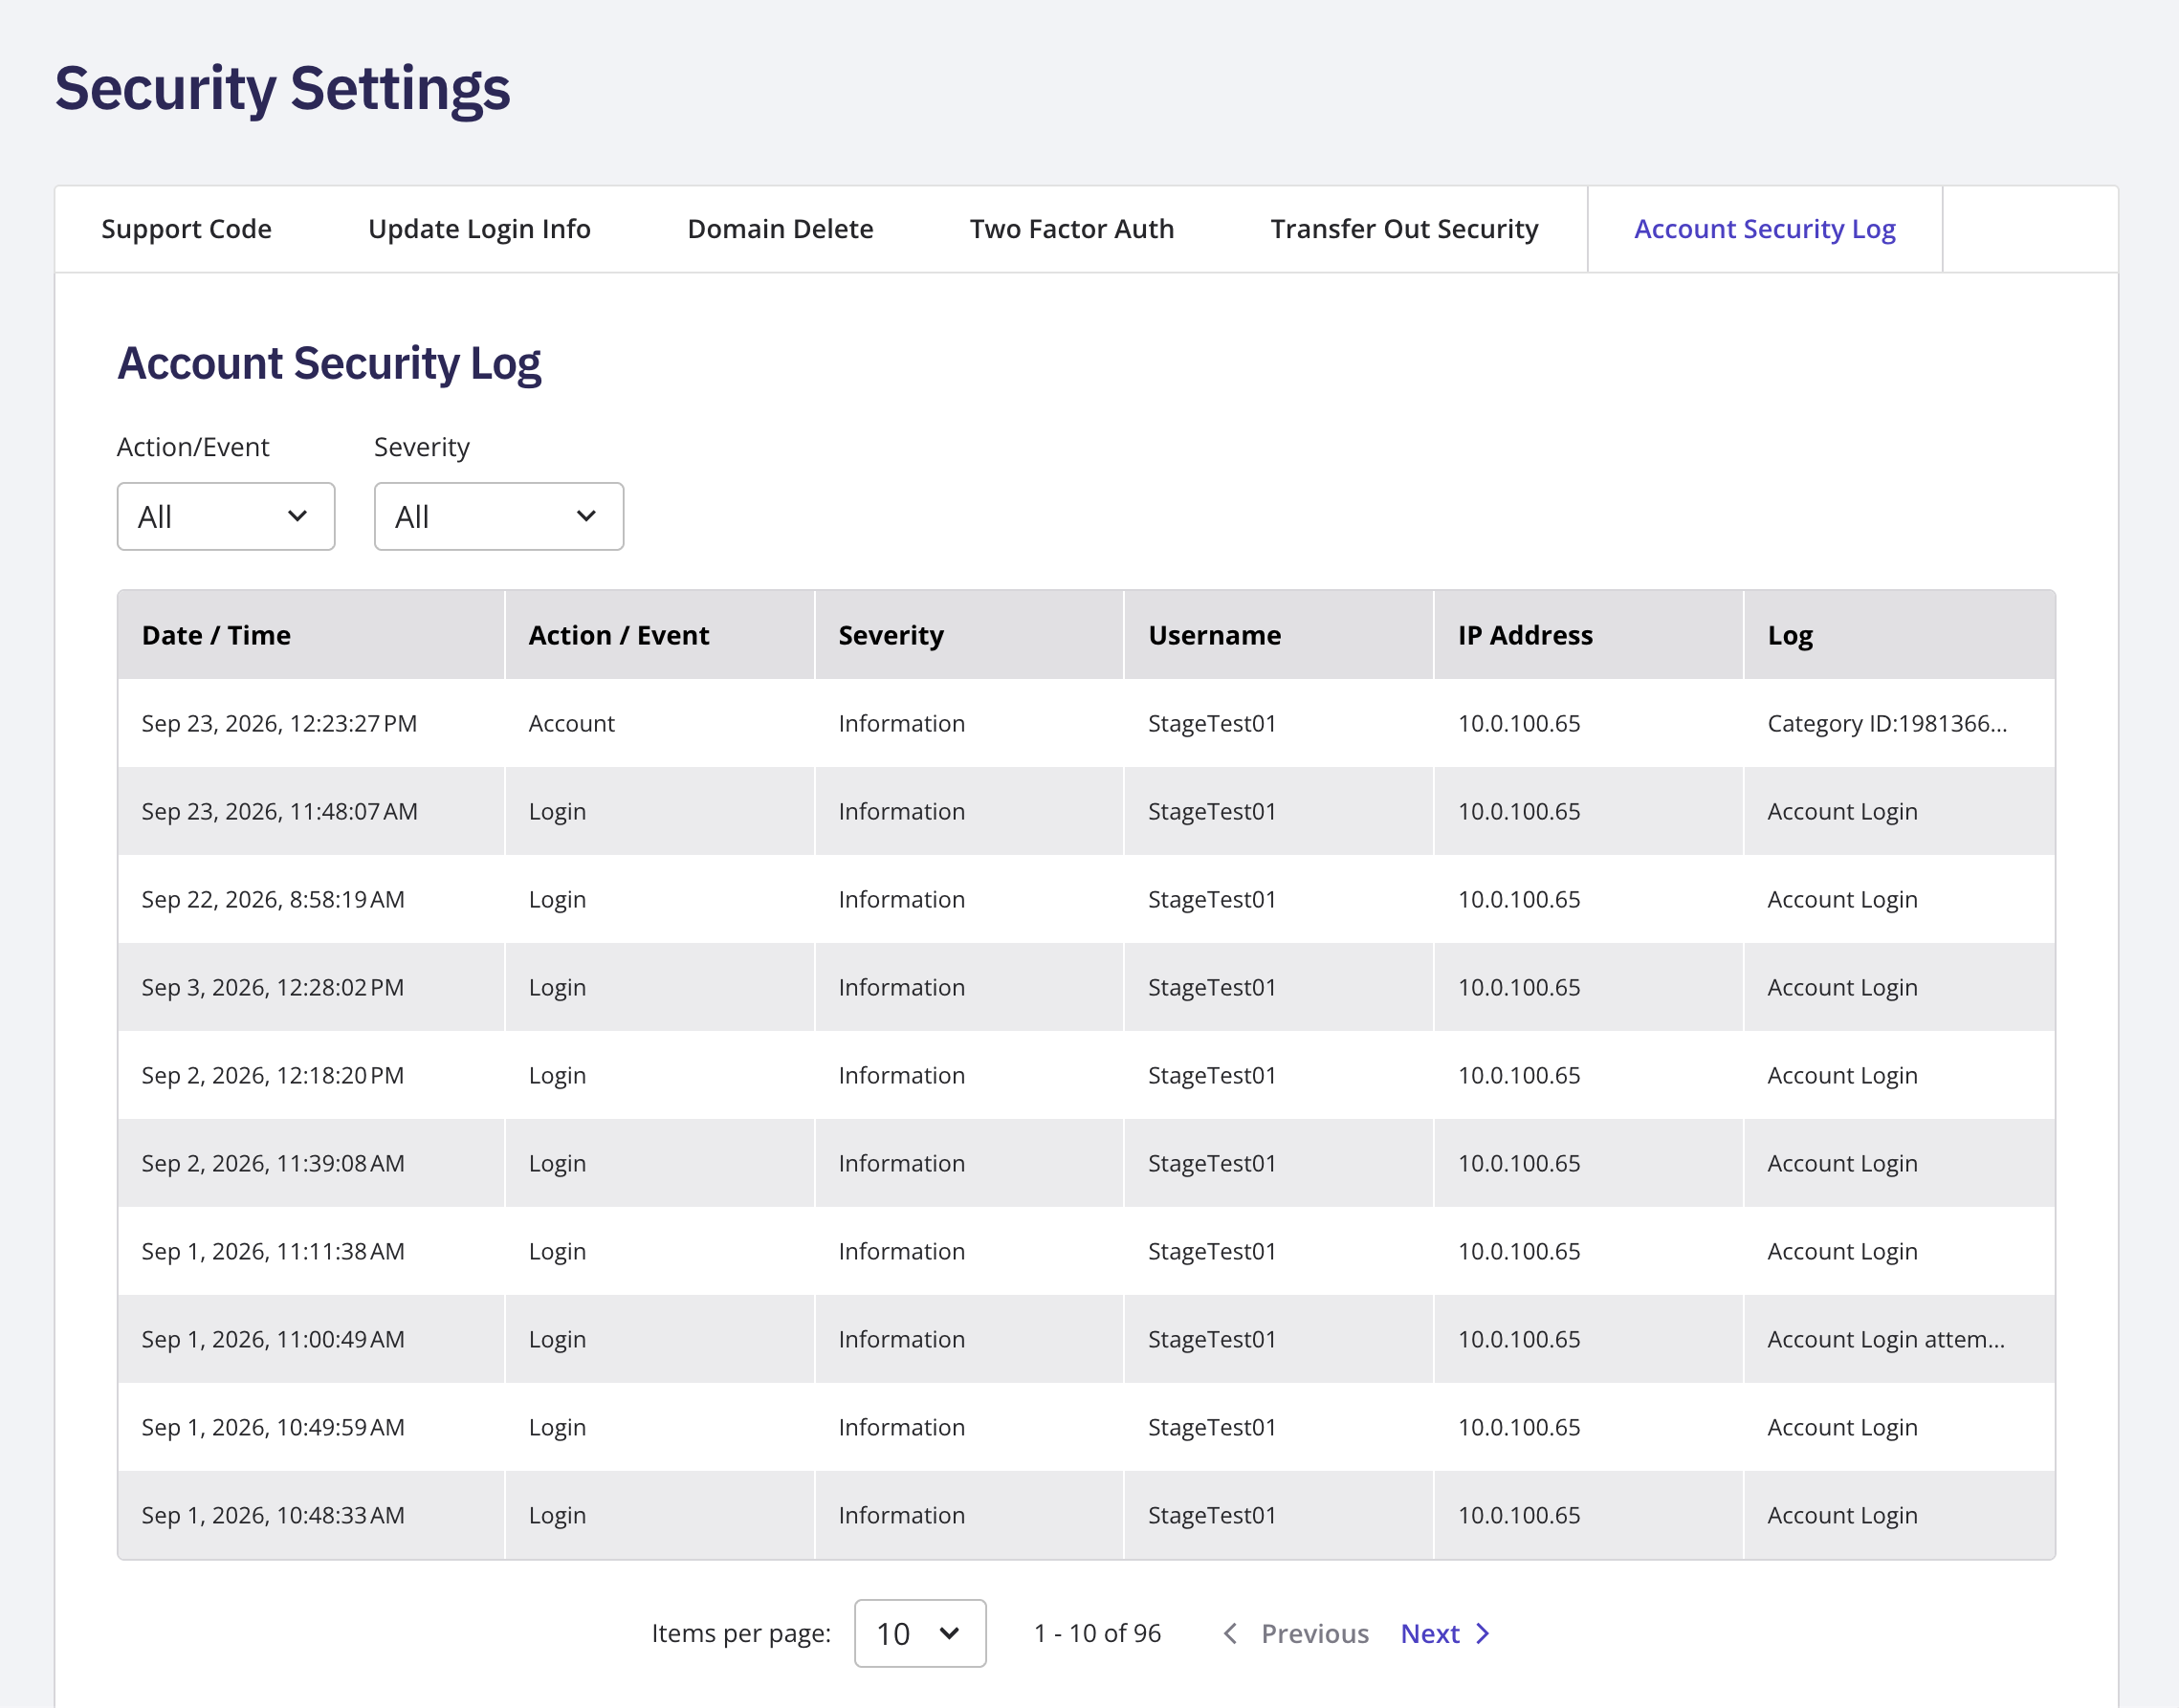
Task: Go to the Next page of logs
Action: pyautogui.click(x=1445, y=1633)
